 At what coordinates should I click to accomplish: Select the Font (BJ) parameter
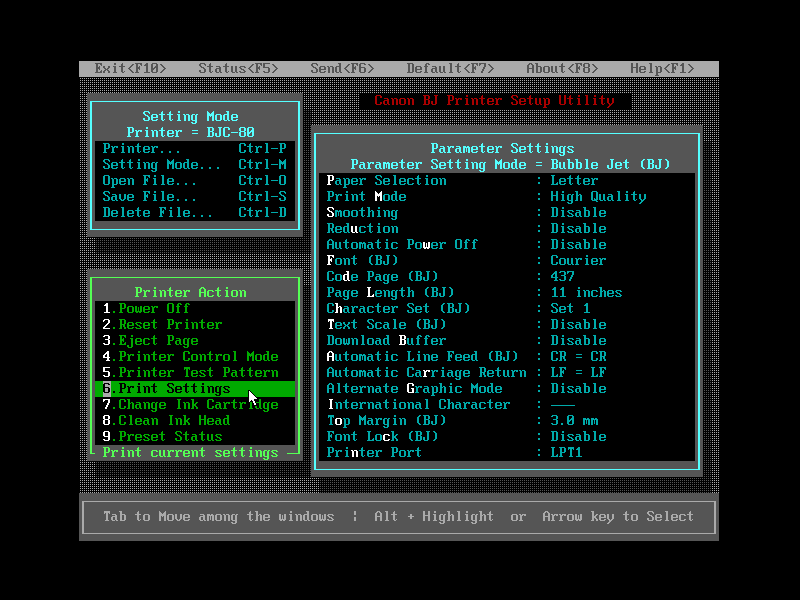[x=507, y=260]
